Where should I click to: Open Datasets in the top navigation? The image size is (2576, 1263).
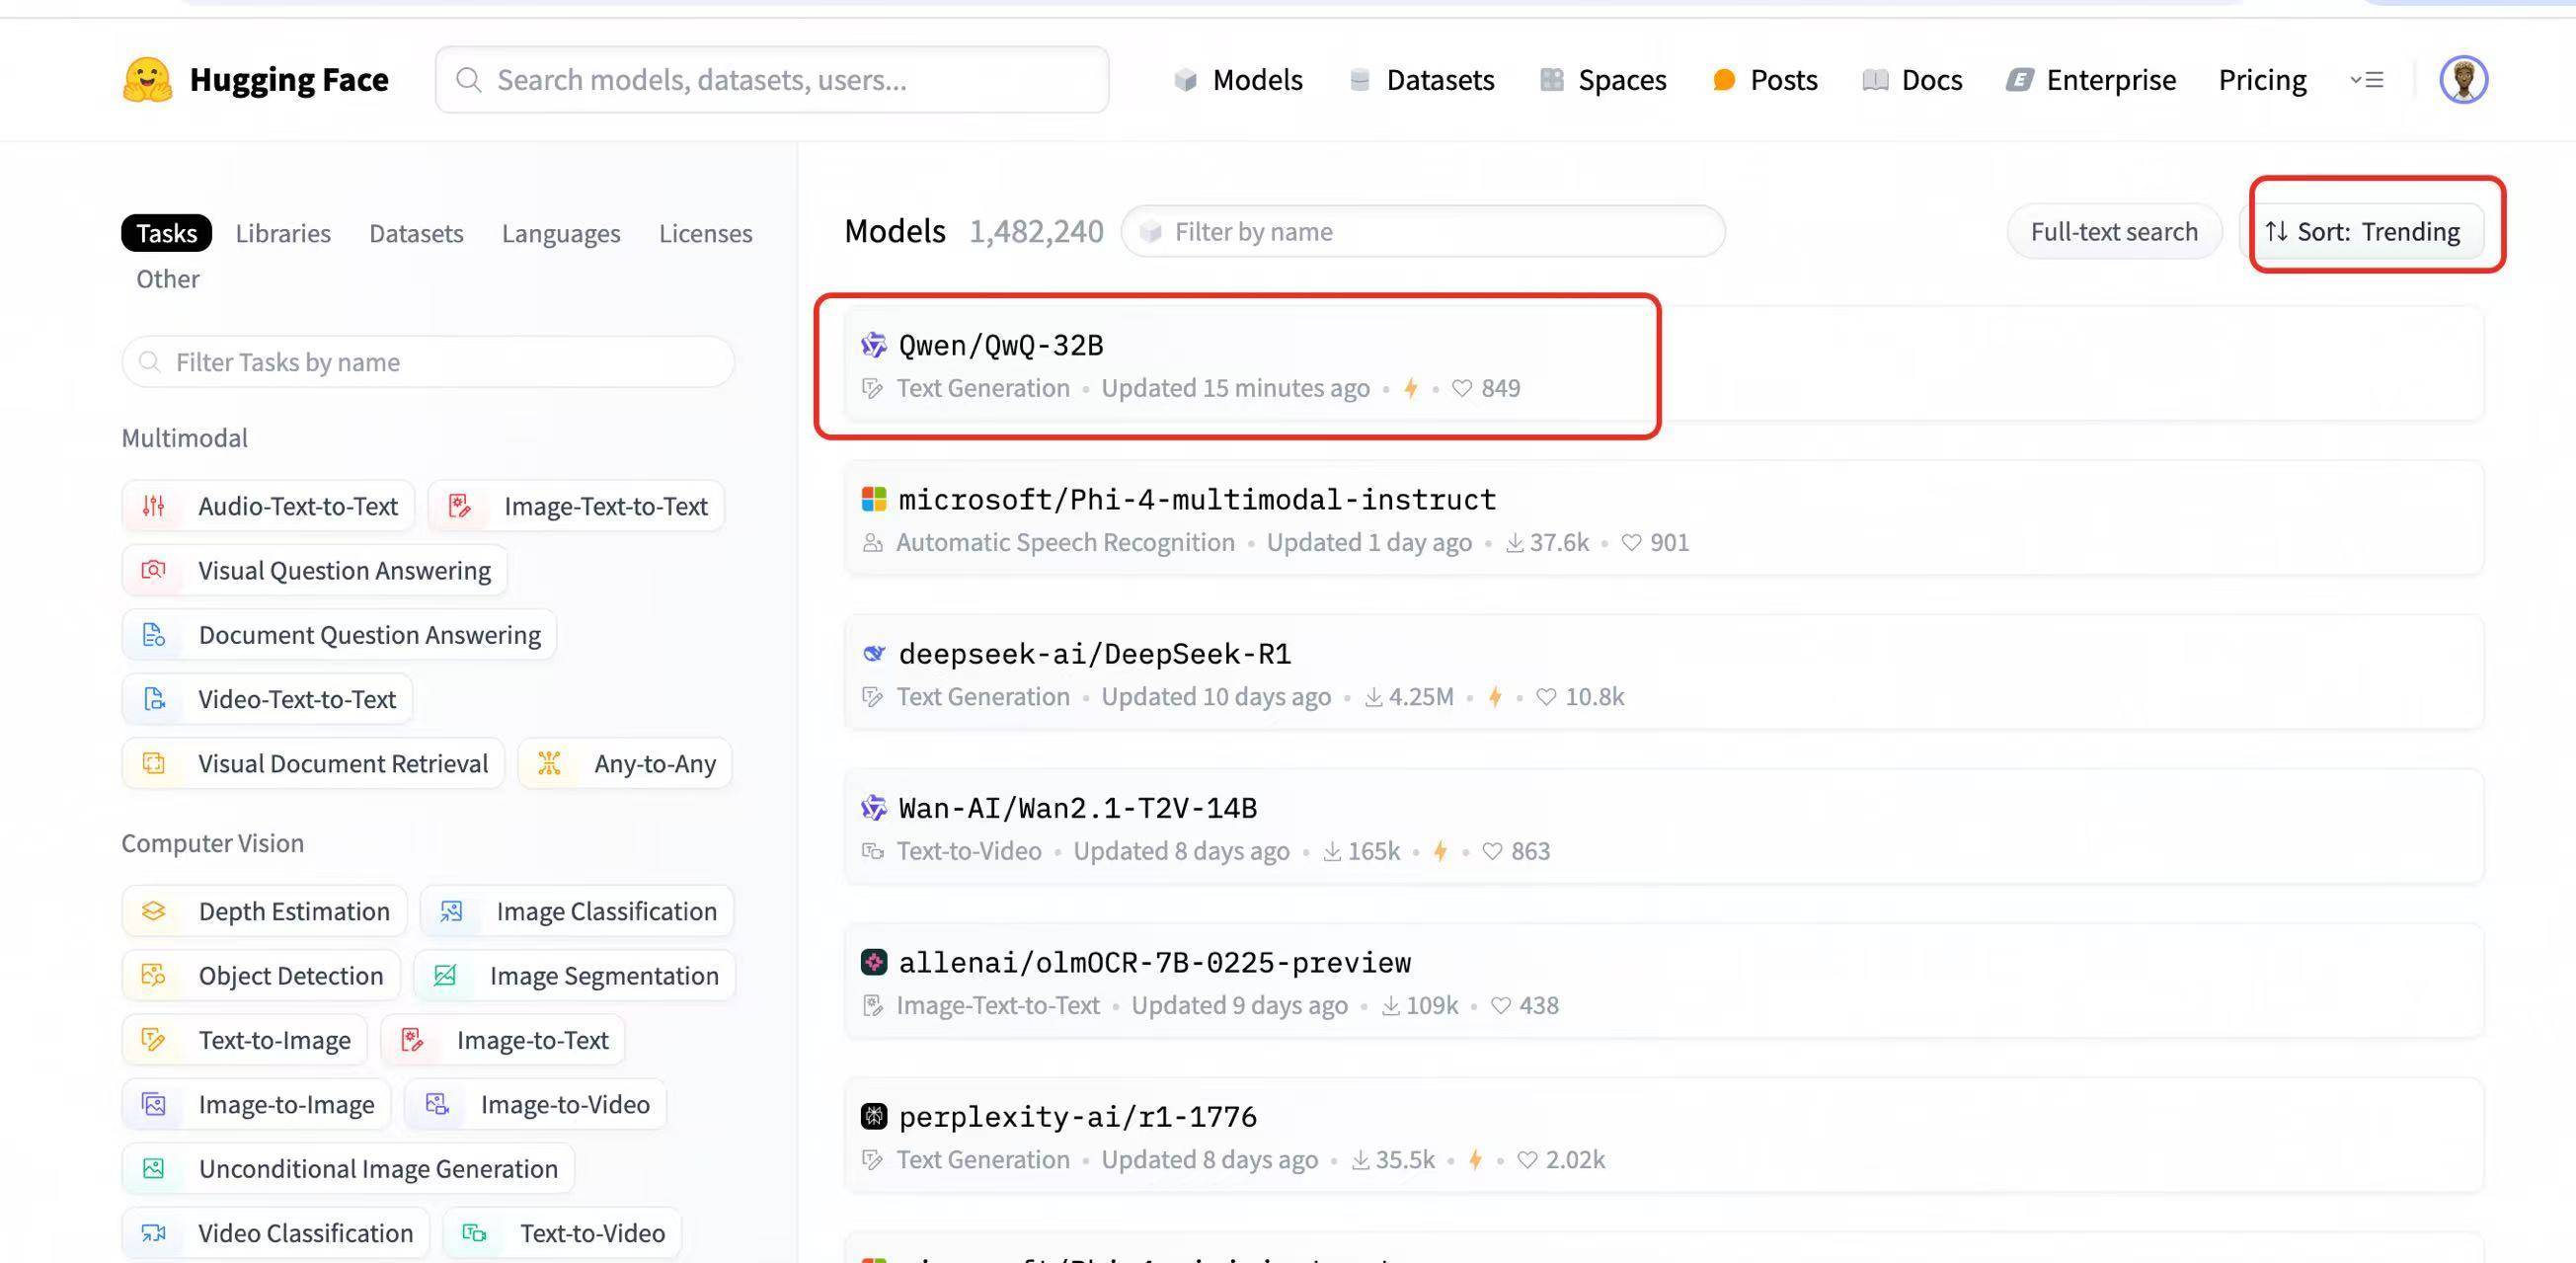tap(1421, 80)
